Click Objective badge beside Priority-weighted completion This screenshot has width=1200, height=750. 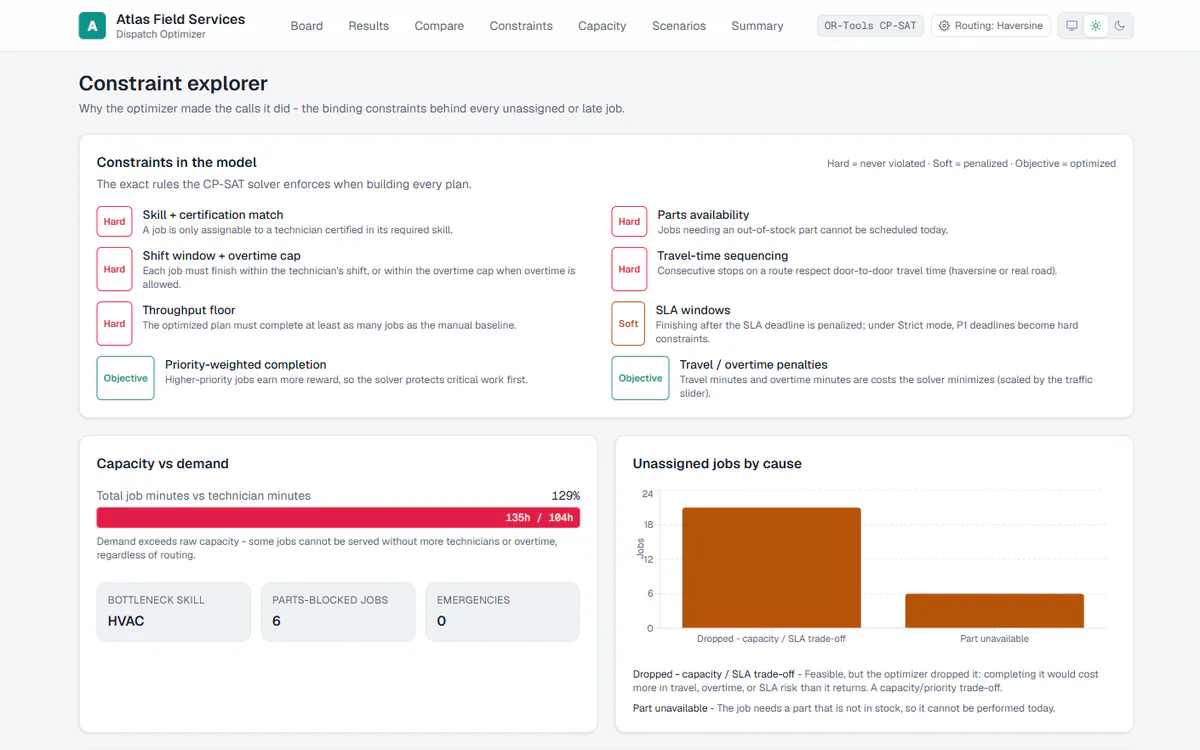(126, 378)
